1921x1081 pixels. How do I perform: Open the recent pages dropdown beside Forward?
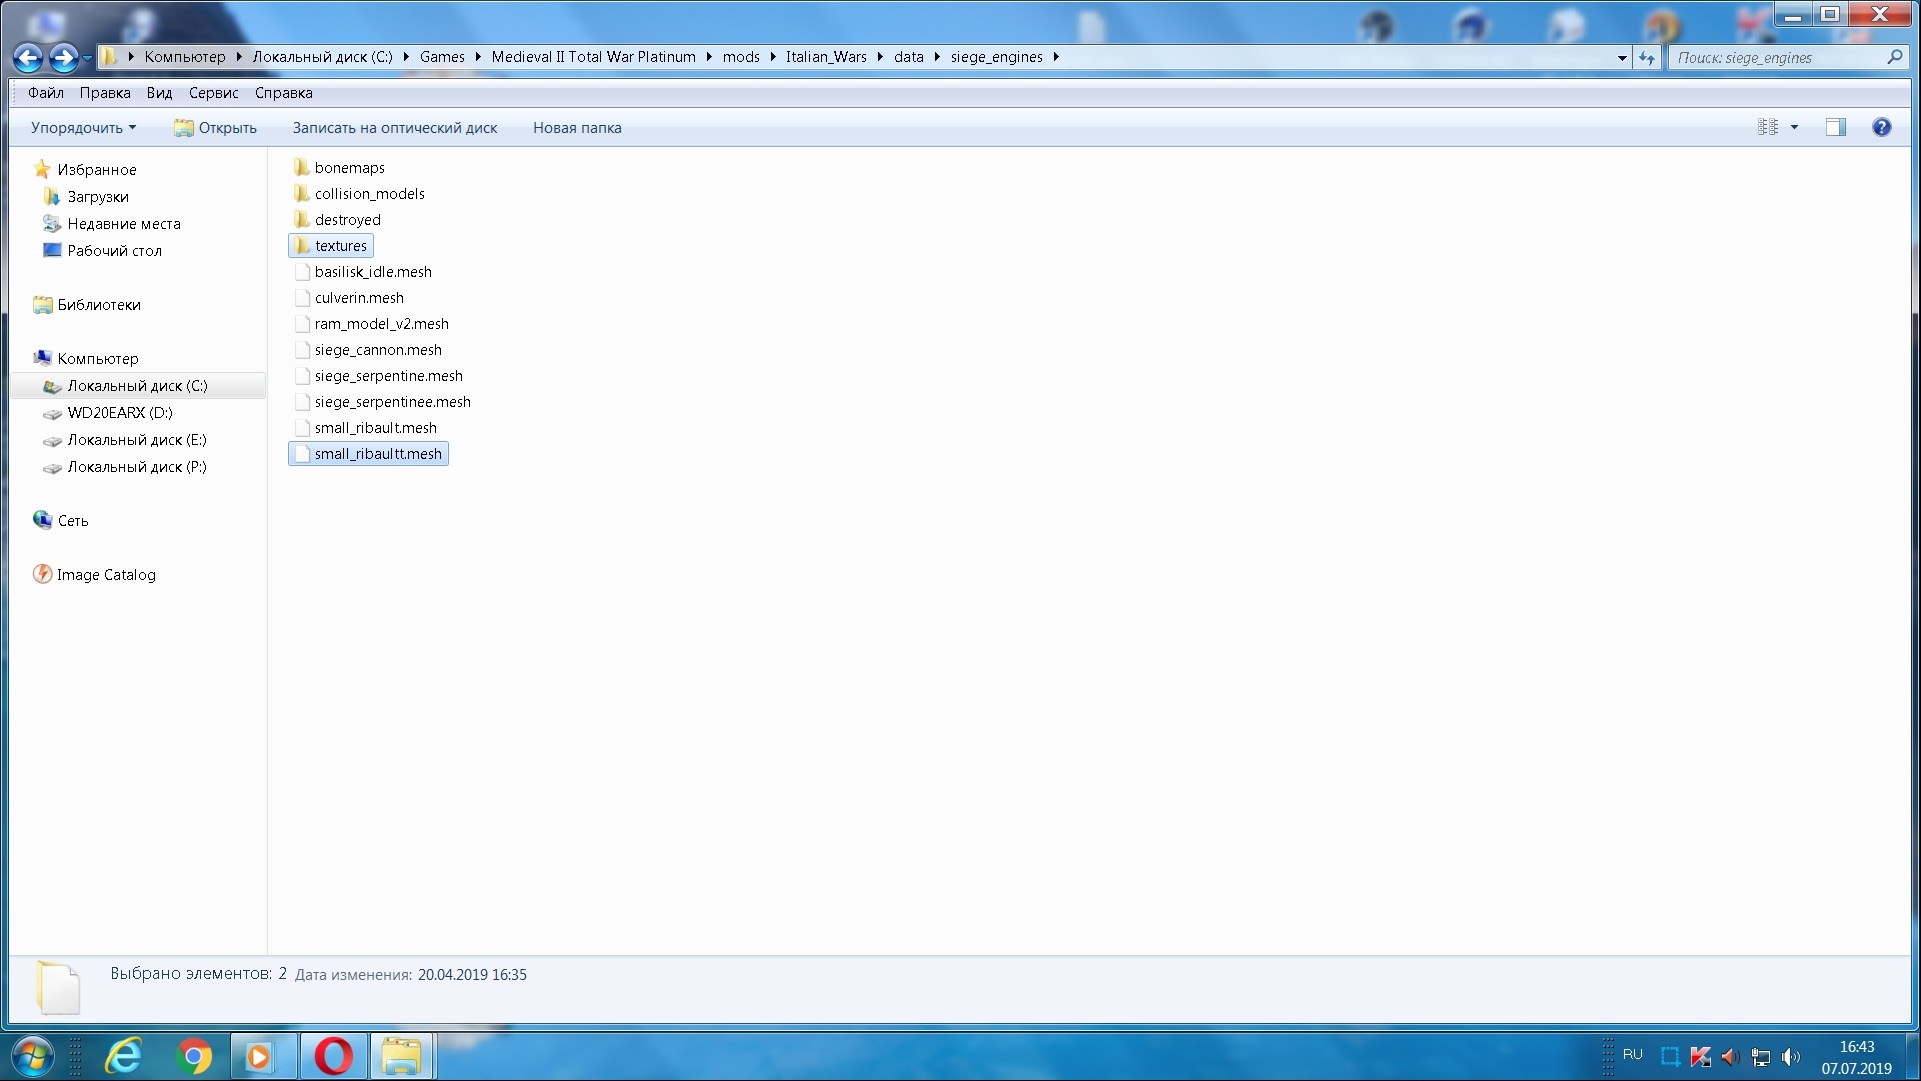click(88, 58)
